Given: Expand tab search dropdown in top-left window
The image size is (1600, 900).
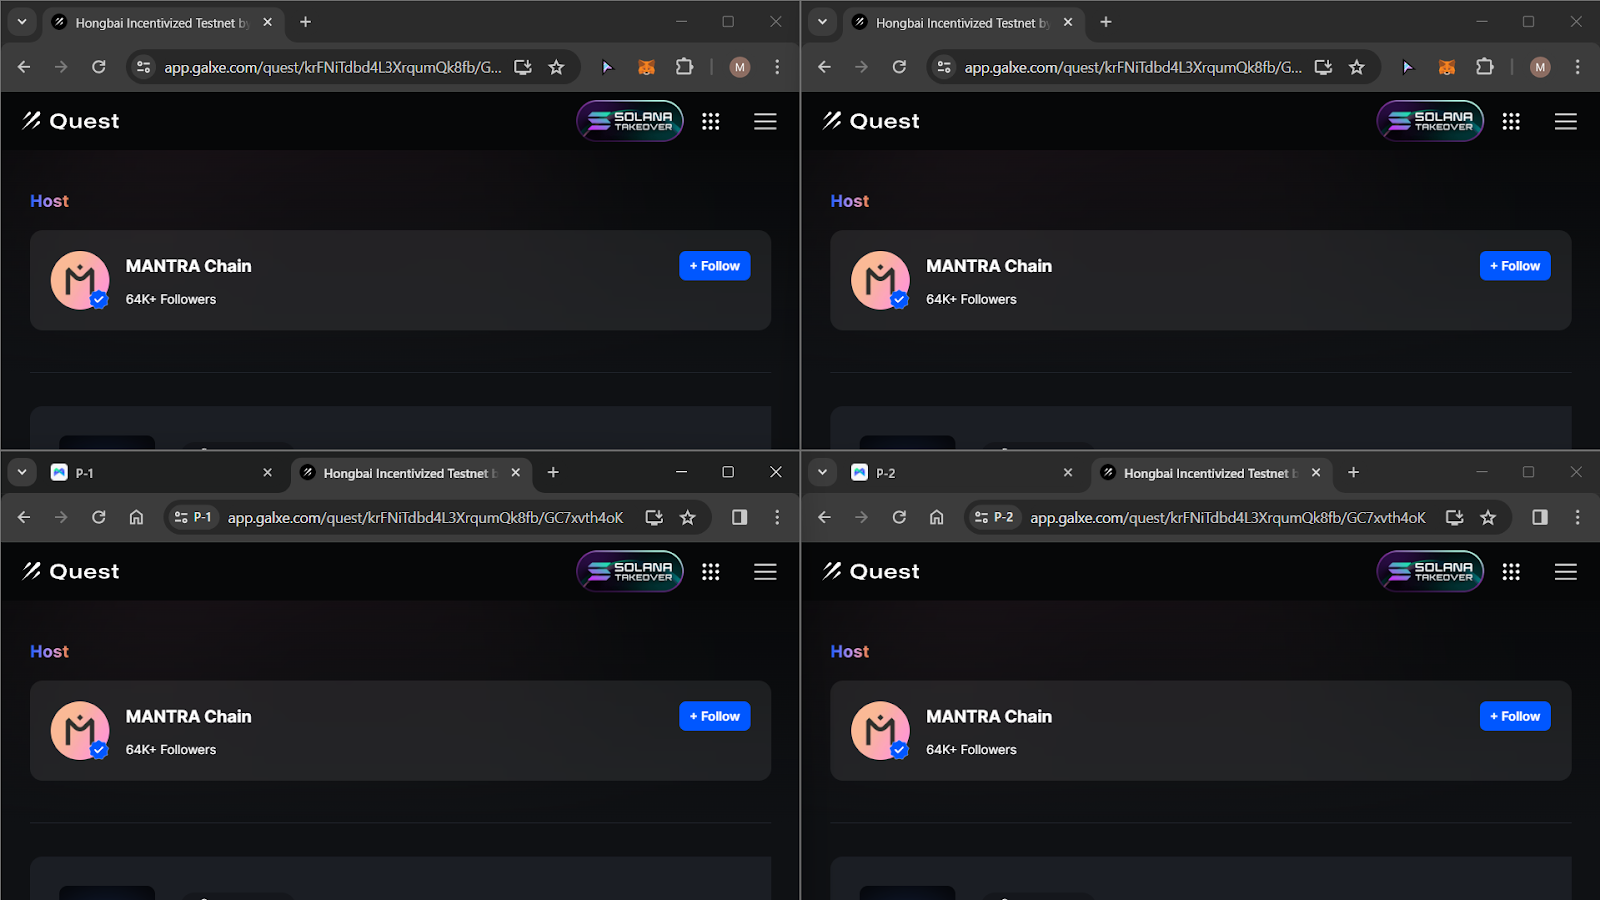Looking at the screenshot, I should pyautogui.click(x=22, y=22).
